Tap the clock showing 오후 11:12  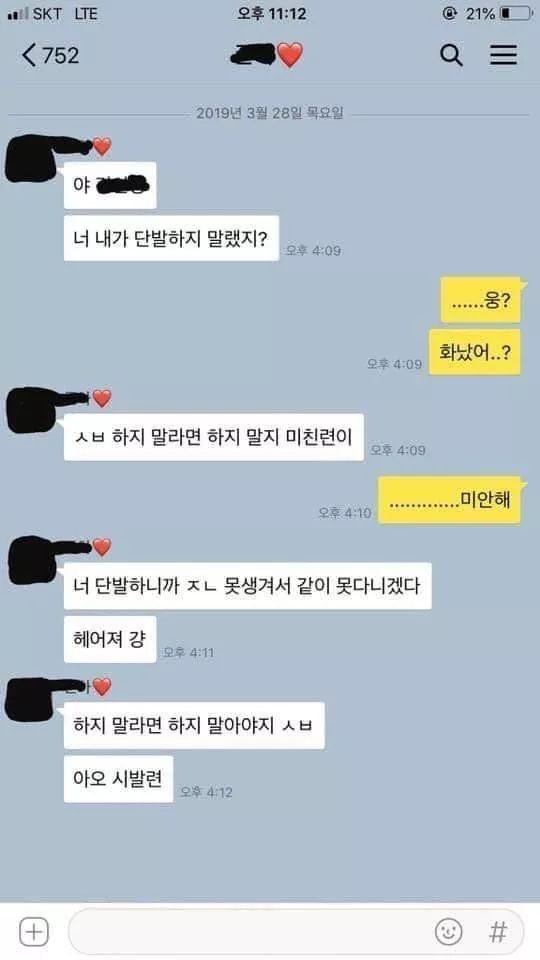271,13
